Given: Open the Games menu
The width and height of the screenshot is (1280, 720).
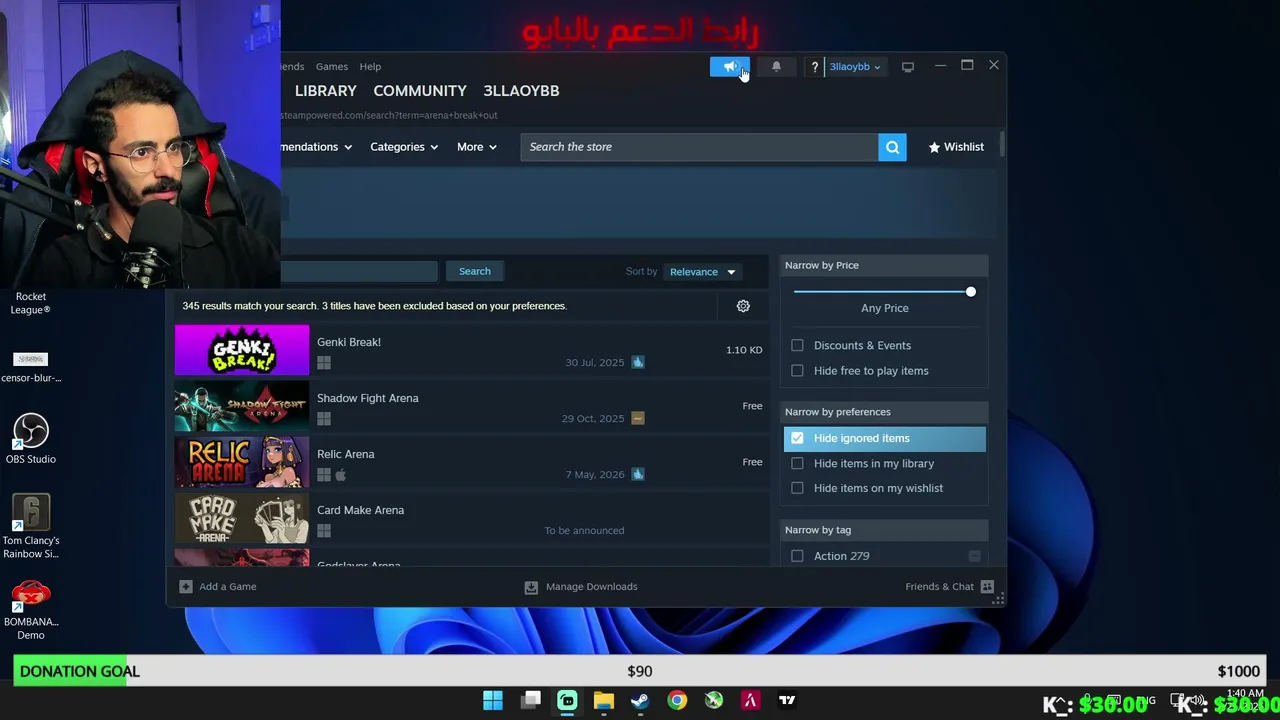Looking at the screenshot, I should [x=332, y=67].
